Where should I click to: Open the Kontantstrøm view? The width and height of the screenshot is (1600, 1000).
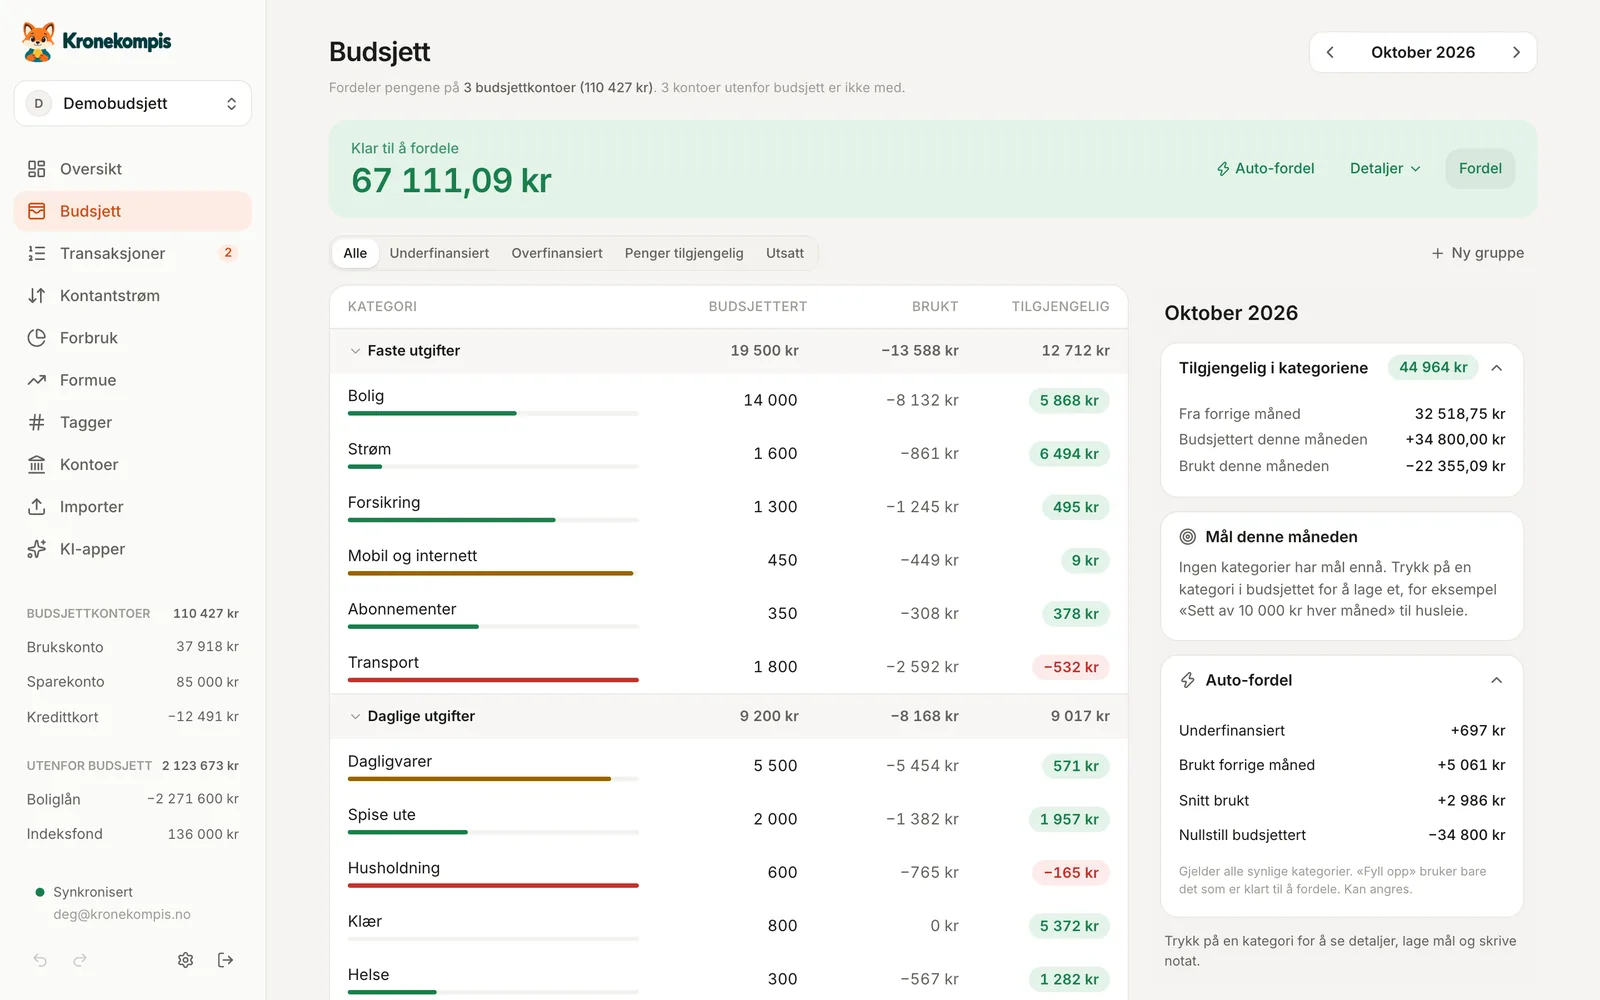coord(133,296)
